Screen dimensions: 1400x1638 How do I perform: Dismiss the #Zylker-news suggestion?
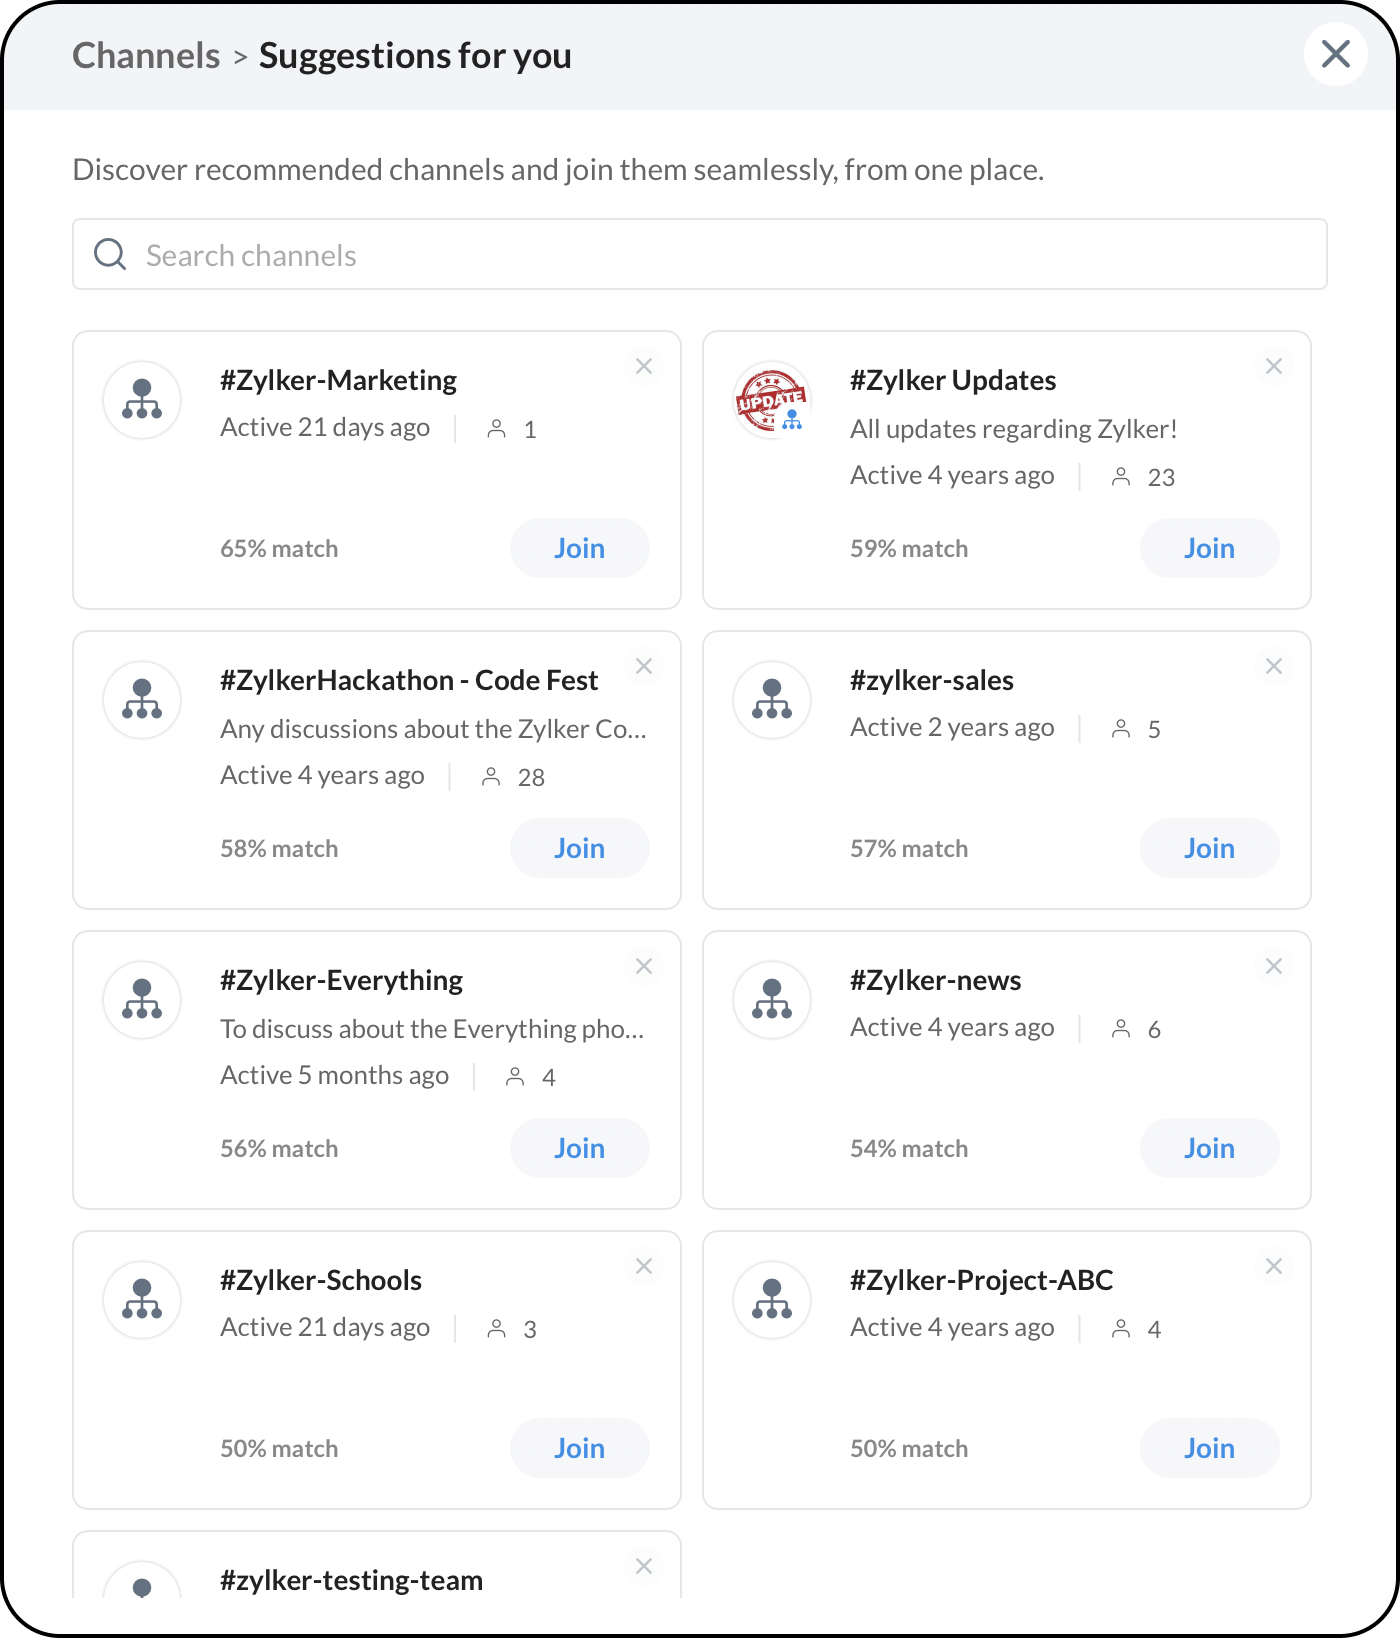coord(1274,966)
